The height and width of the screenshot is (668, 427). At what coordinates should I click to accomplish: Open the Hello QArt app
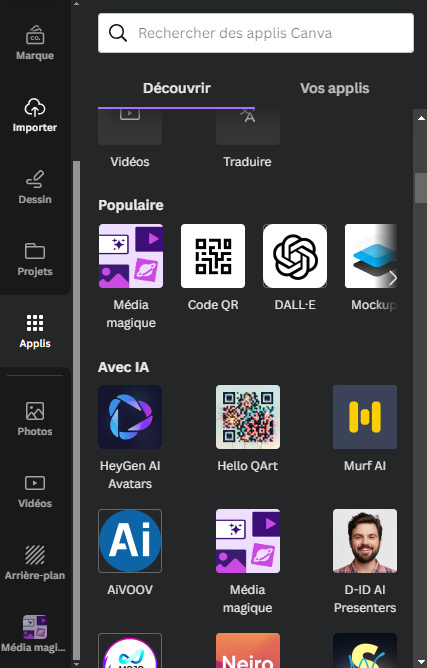[x=248, y=417]
